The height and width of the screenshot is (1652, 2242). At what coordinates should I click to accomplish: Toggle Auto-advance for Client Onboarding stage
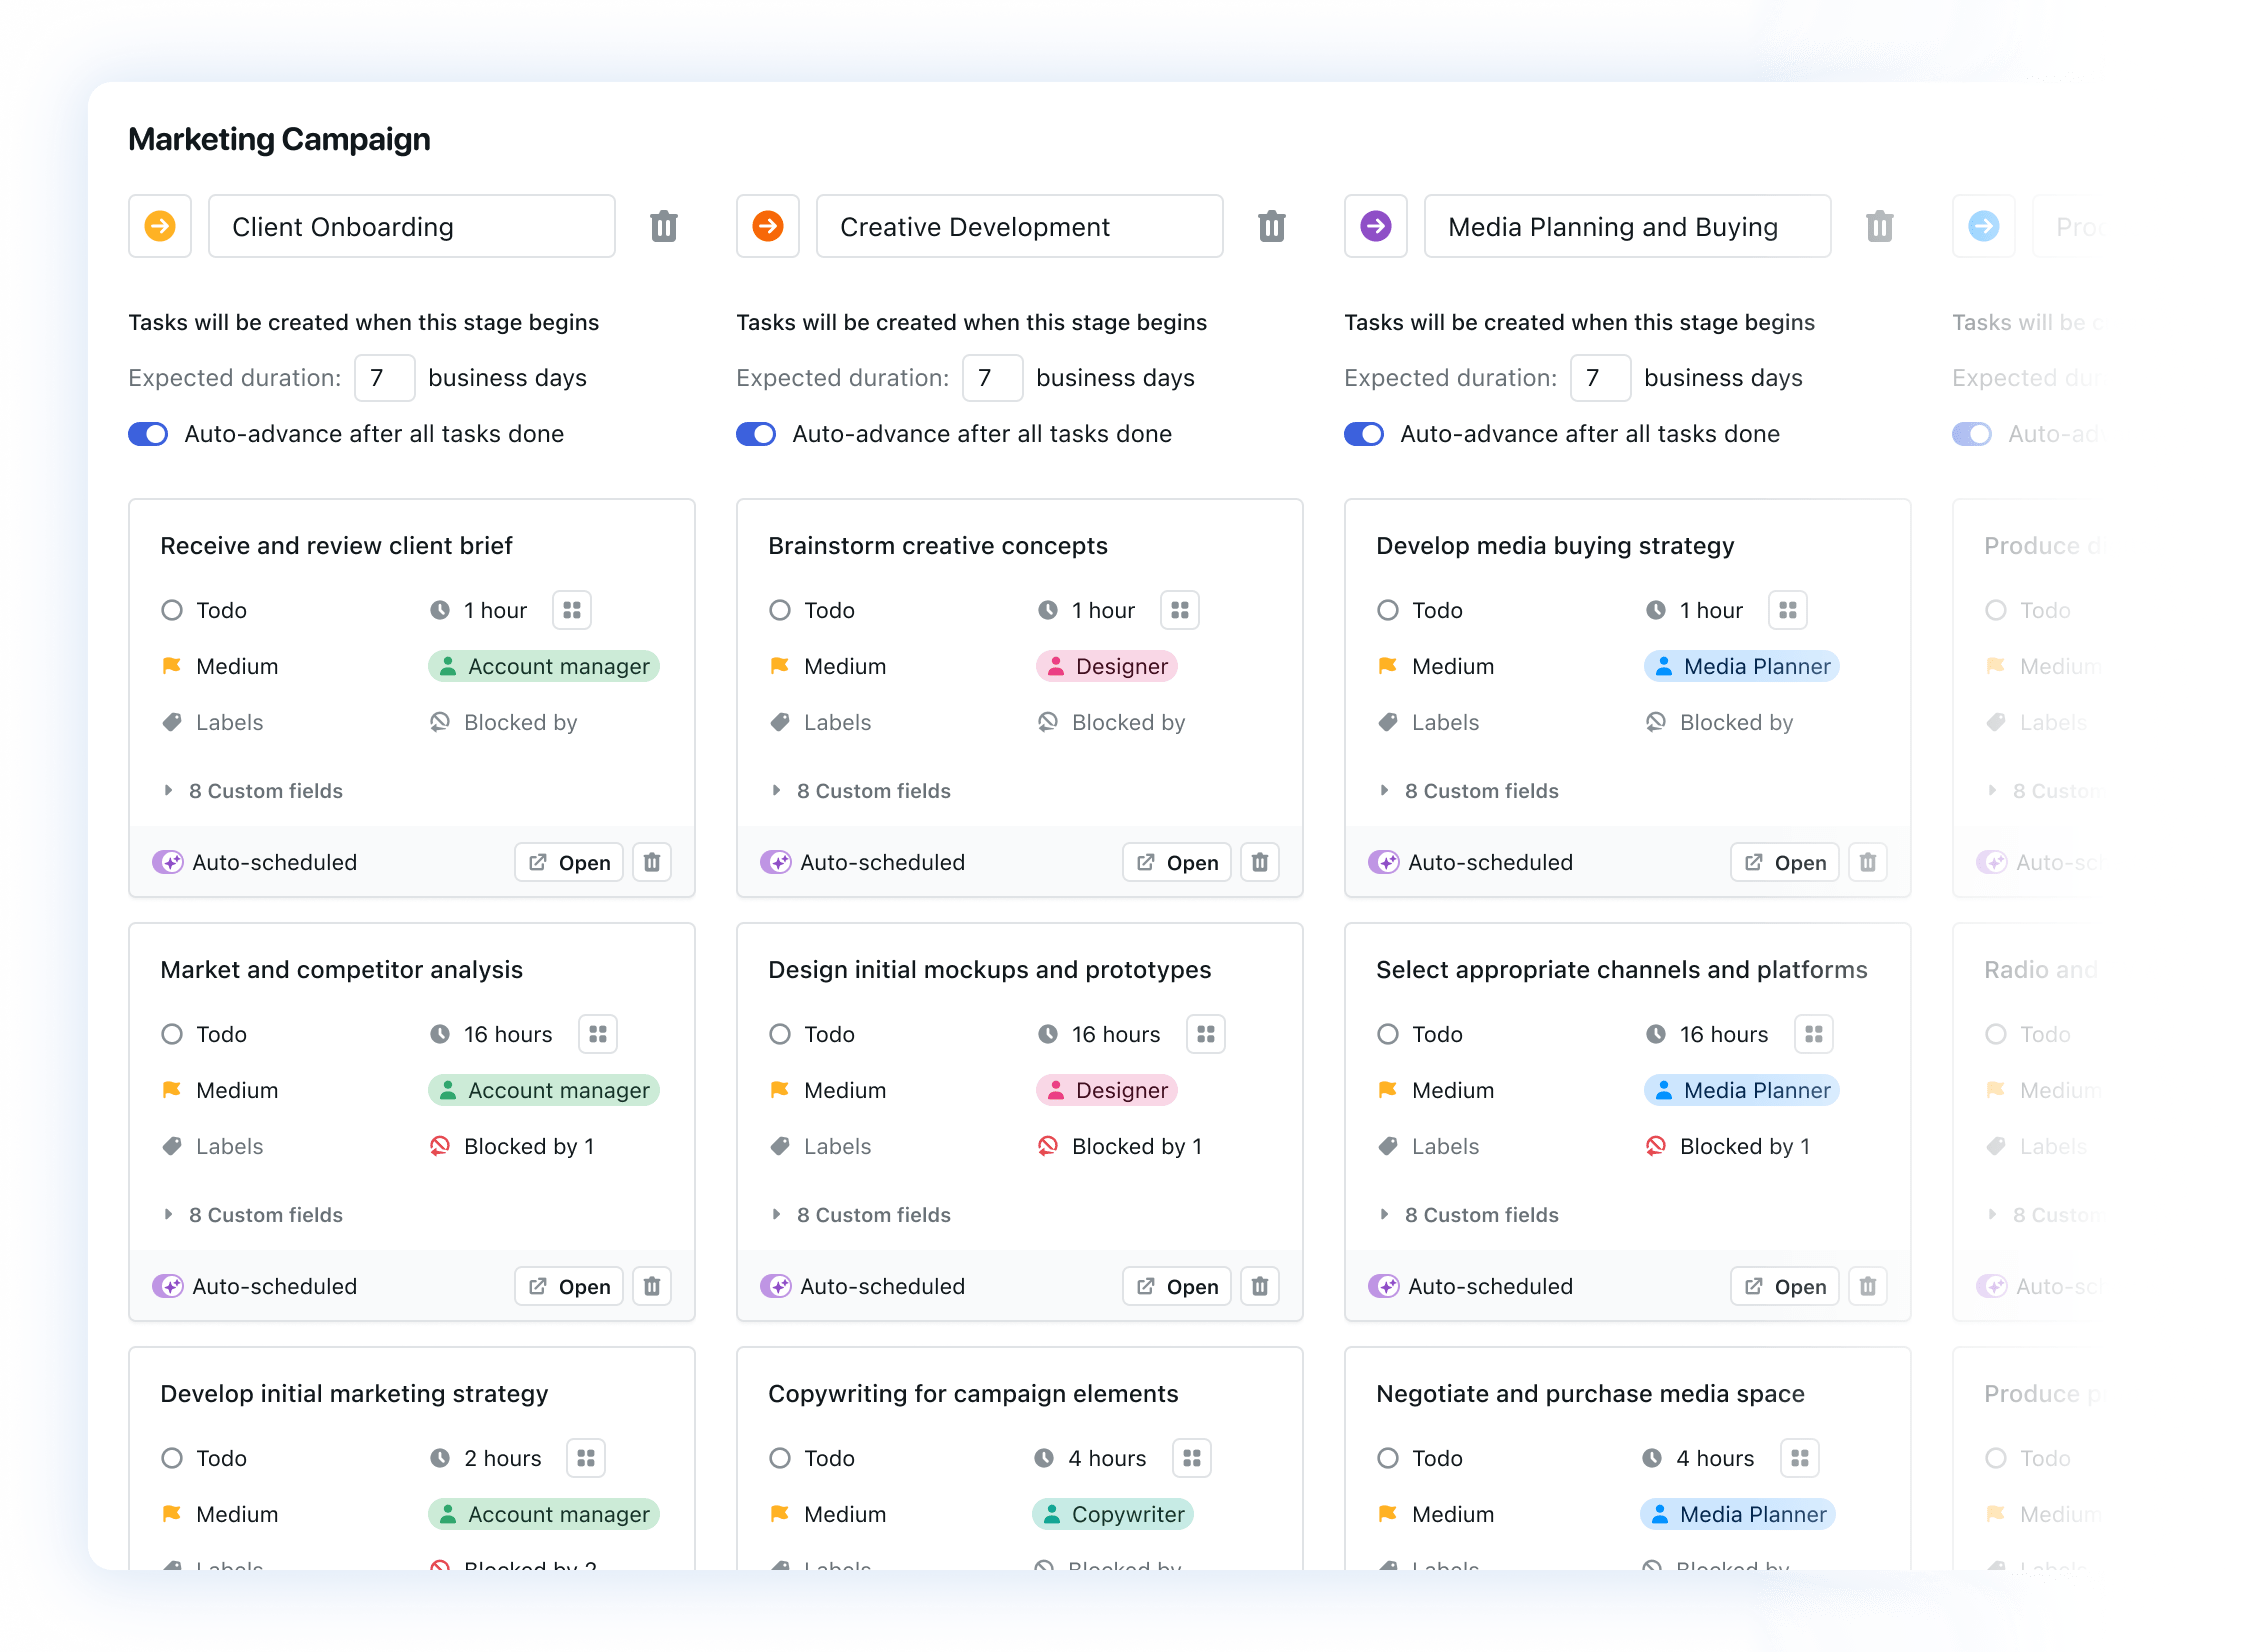148,434
